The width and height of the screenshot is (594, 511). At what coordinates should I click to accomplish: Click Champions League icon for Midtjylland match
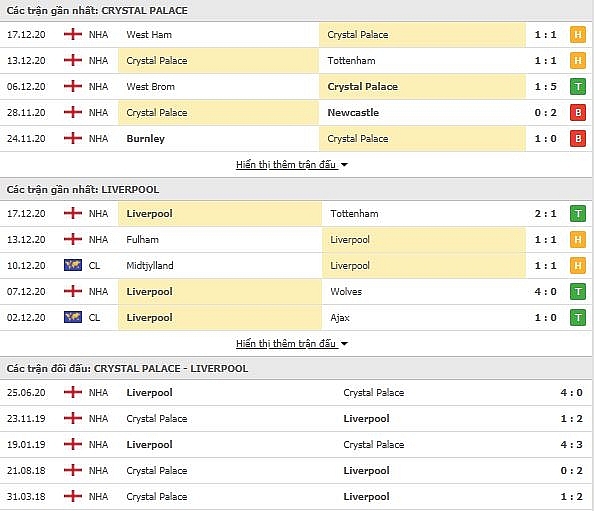pos(73,265)
